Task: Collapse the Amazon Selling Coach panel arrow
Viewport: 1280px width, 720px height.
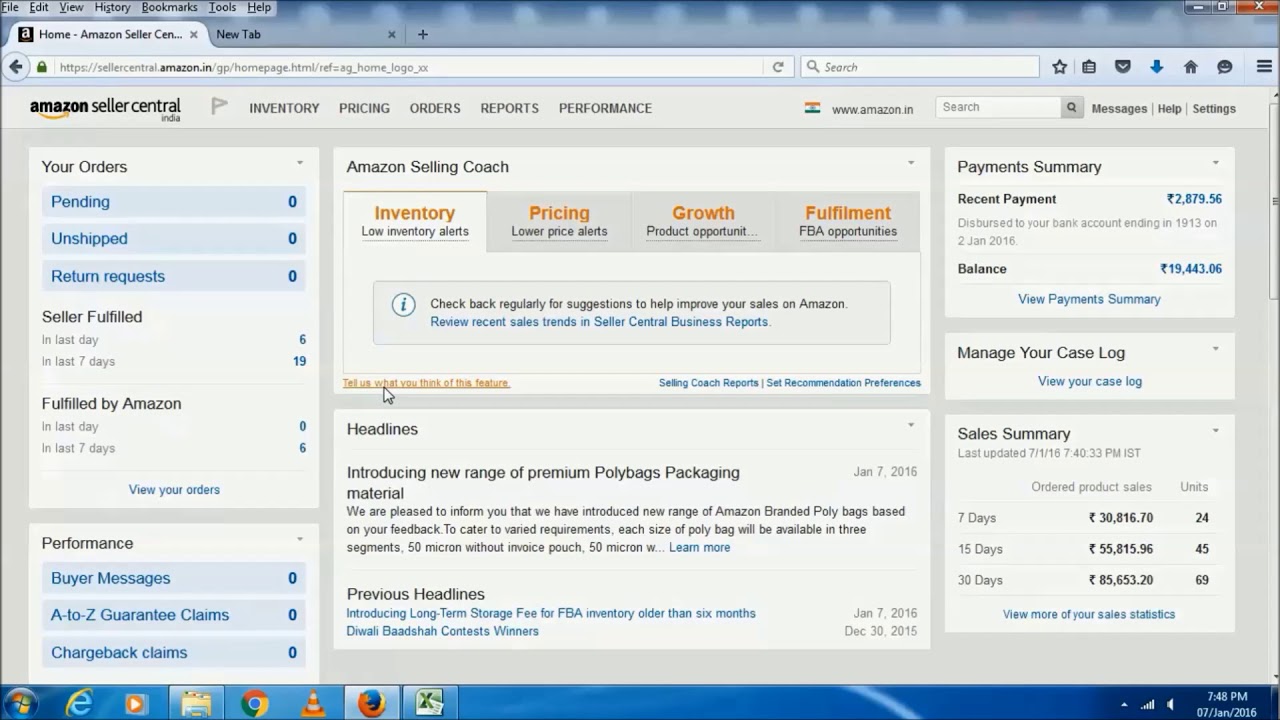Action: coord(911,162)
